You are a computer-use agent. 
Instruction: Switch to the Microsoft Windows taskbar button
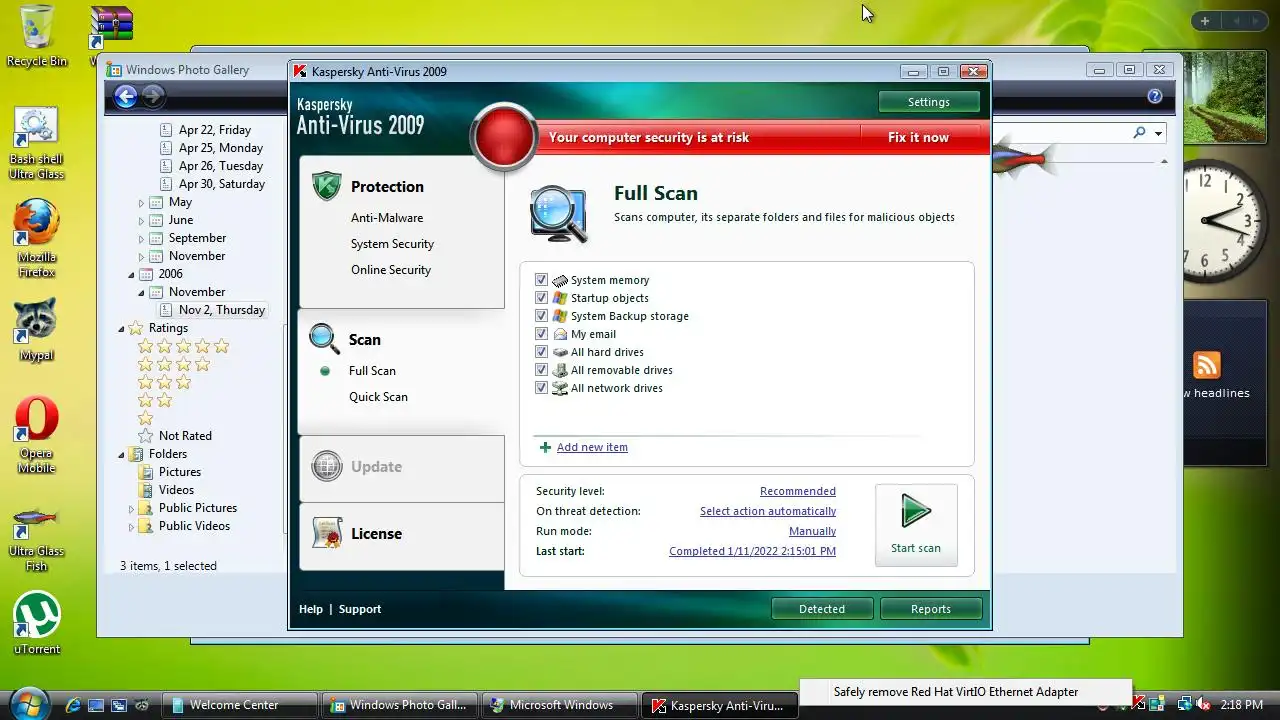(559, 705)
